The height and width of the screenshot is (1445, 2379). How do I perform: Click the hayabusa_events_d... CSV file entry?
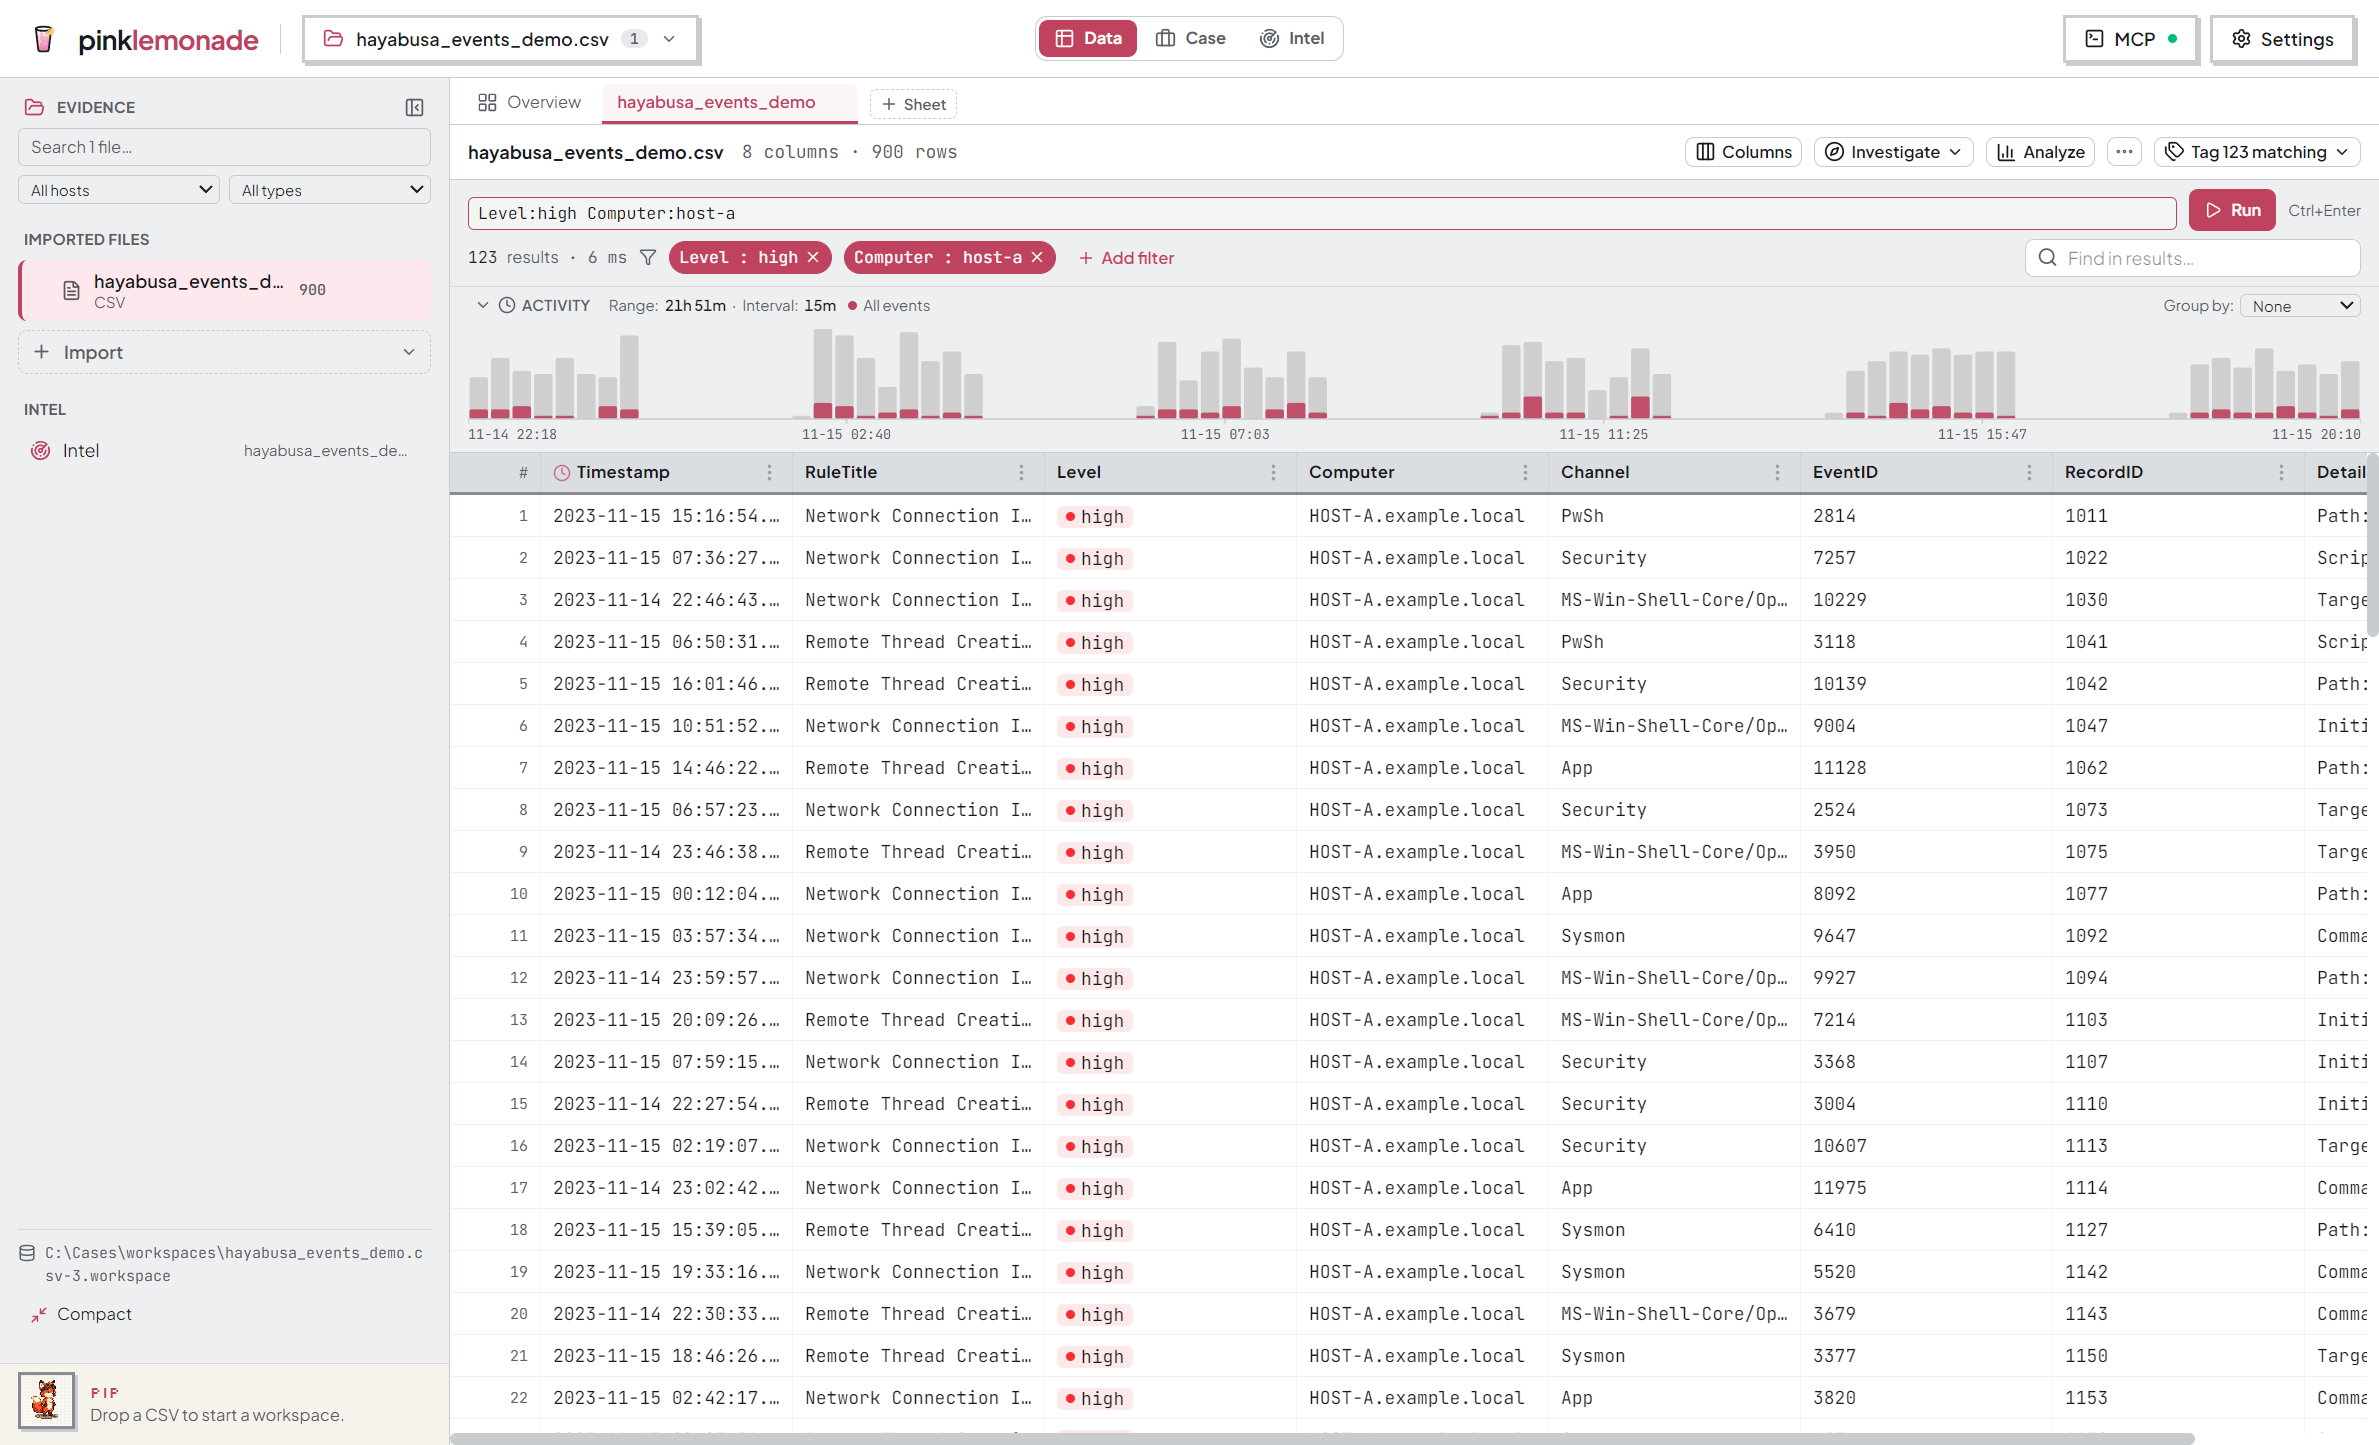pos(225,291)
